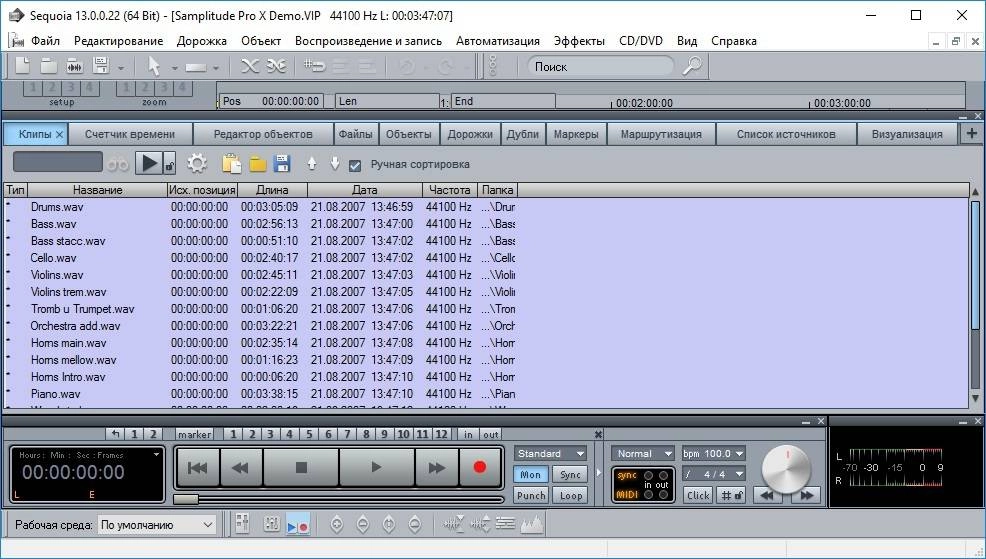The height and width of the screenshot is (559, 986).
Task: Click the yellow folder icon in Clips panel
Action: pos(258,165)
